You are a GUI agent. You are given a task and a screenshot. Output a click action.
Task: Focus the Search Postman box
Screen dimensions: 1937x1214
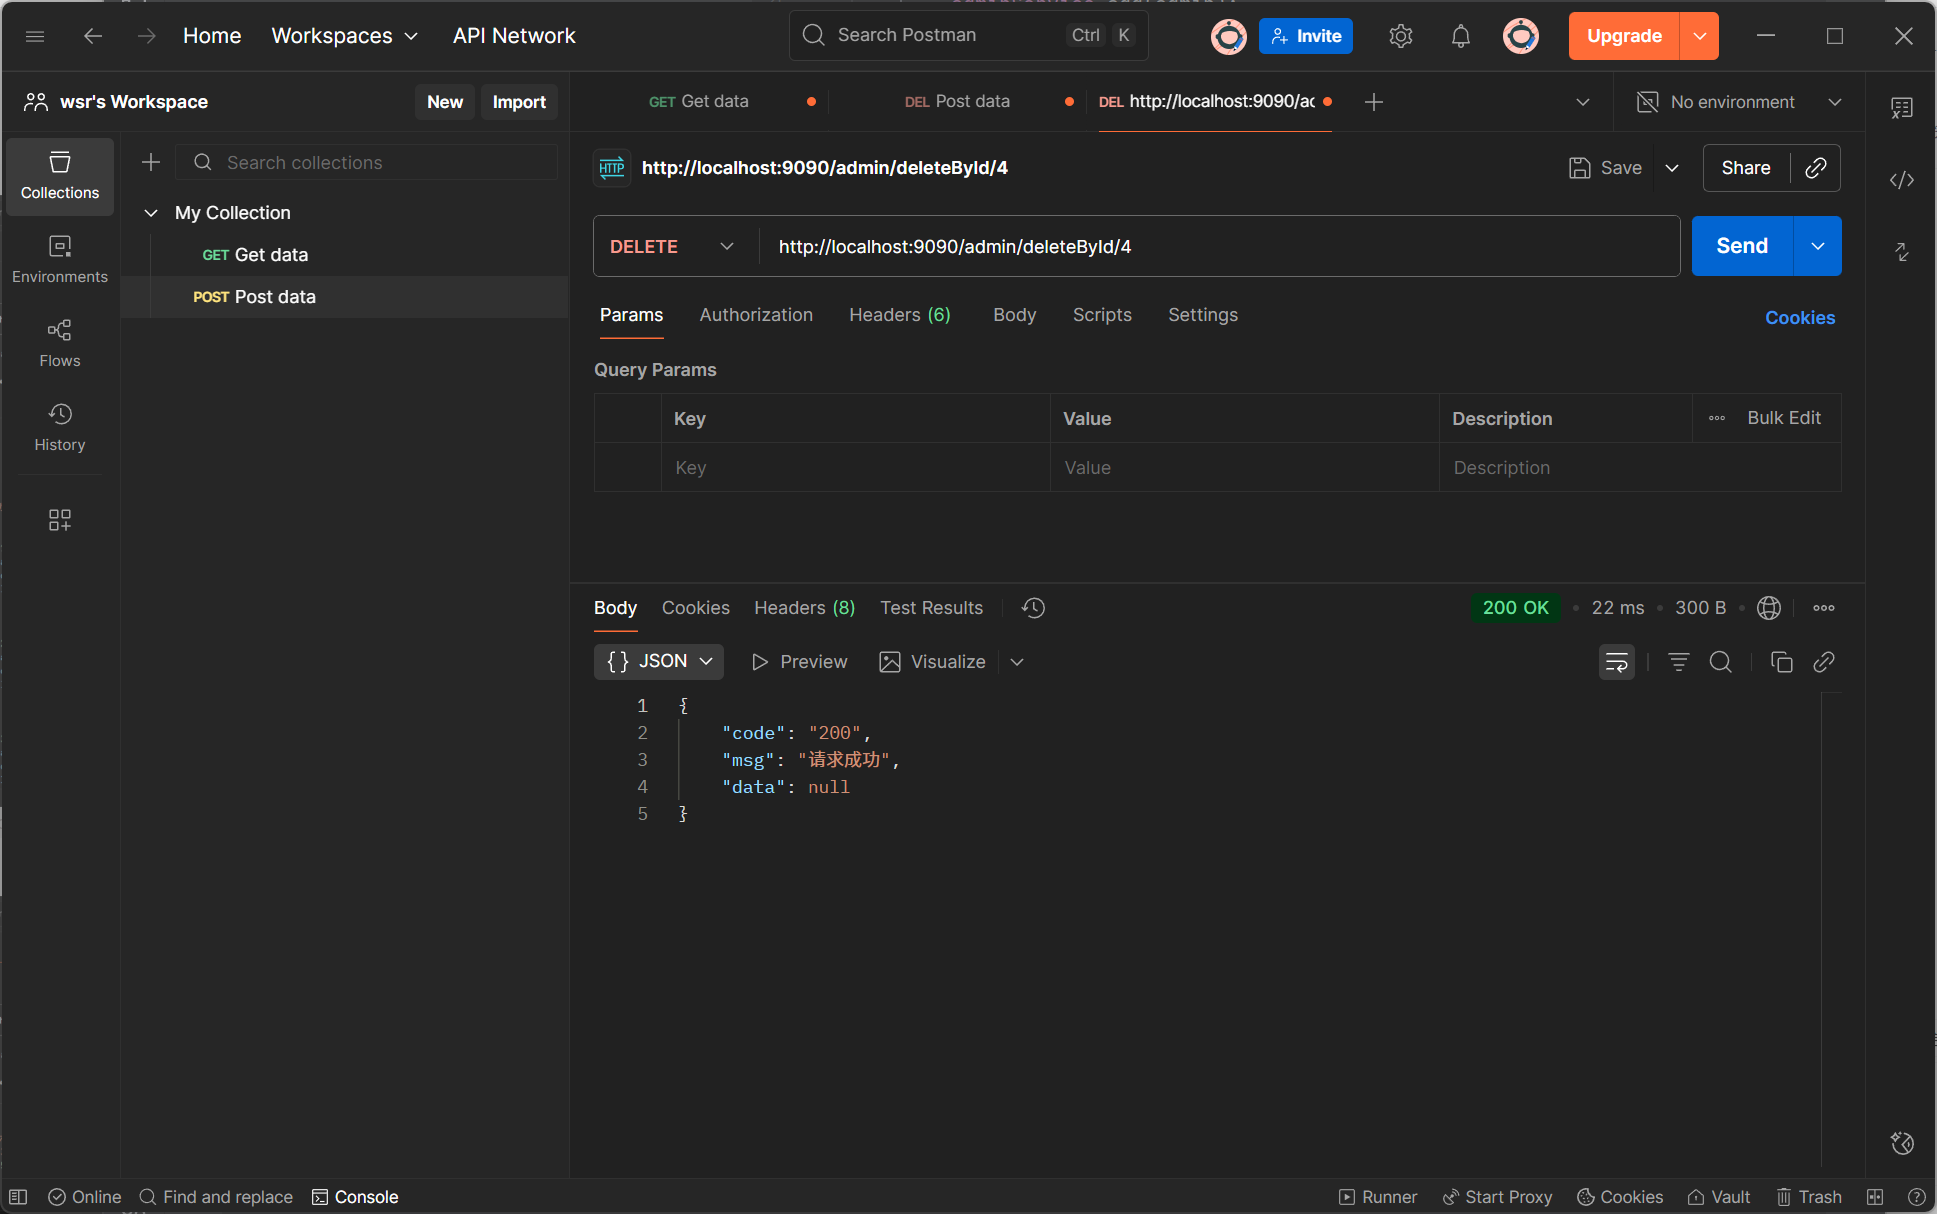(968, 36)
